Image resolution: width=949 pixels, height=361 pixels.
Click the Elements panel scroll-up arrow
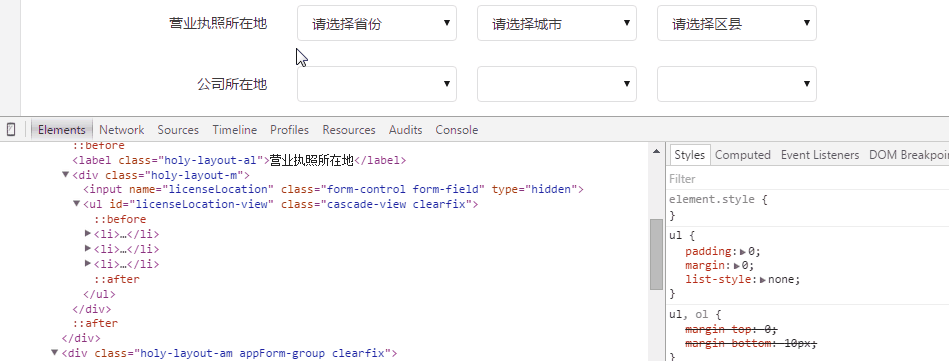click(x=656, y=151)
